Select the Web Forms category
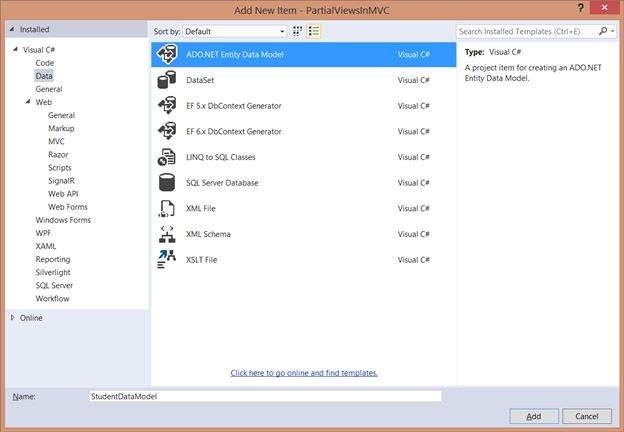 (x=68, y=207)
